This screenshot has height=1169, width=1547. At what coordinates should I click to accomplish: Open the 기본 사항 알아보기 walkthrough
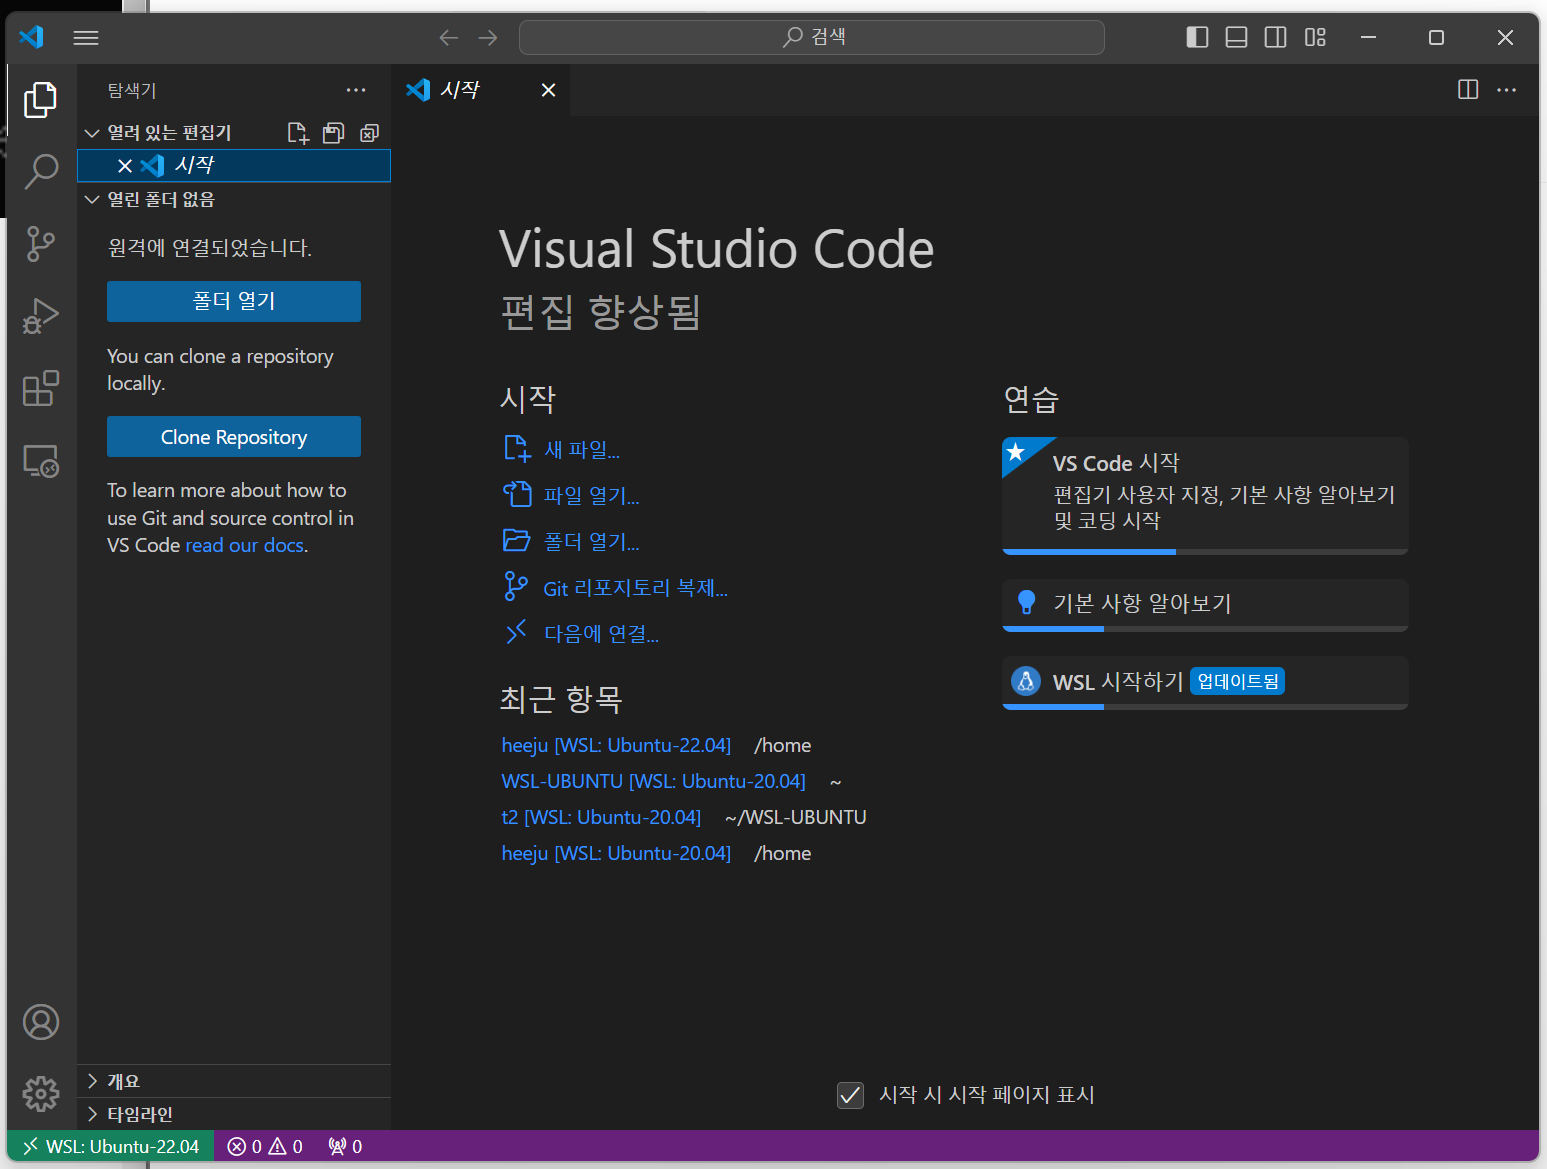[x=1205, y=603]
